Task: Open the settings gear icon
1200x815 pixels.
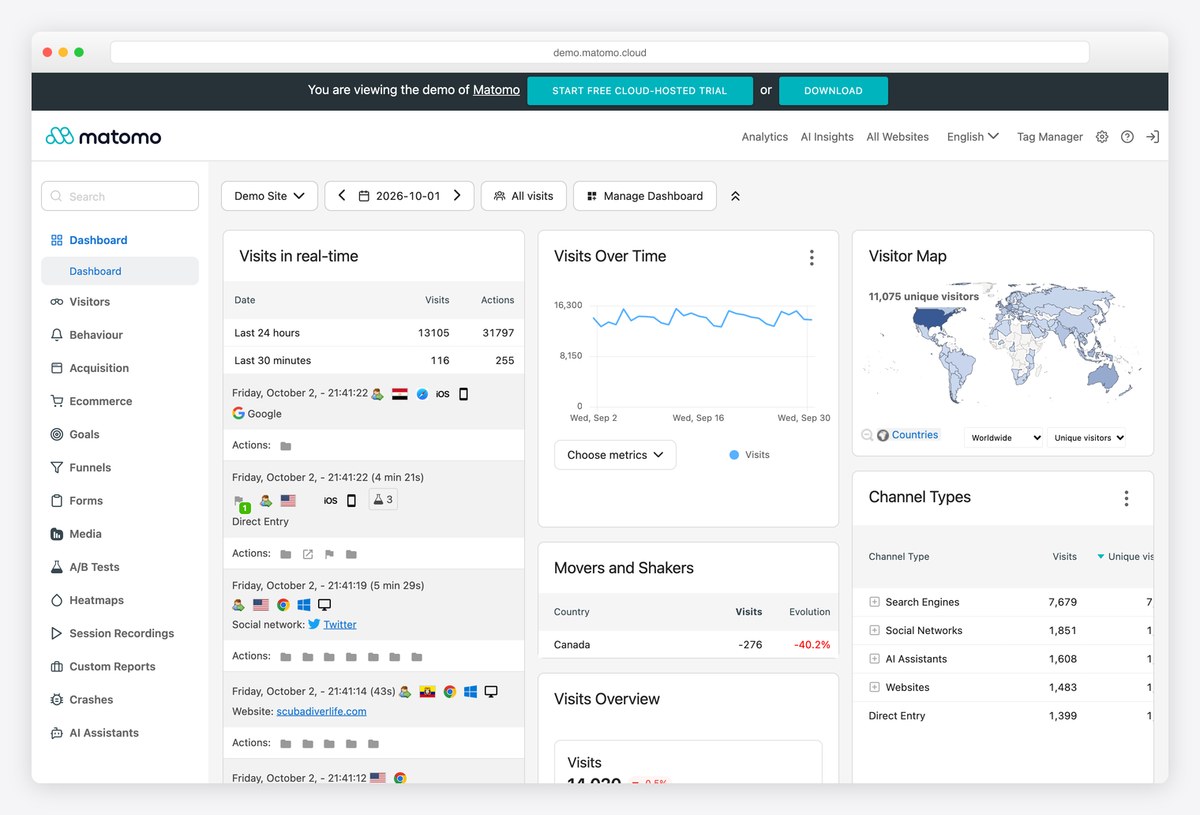Action: click(x=1102, y=137)
